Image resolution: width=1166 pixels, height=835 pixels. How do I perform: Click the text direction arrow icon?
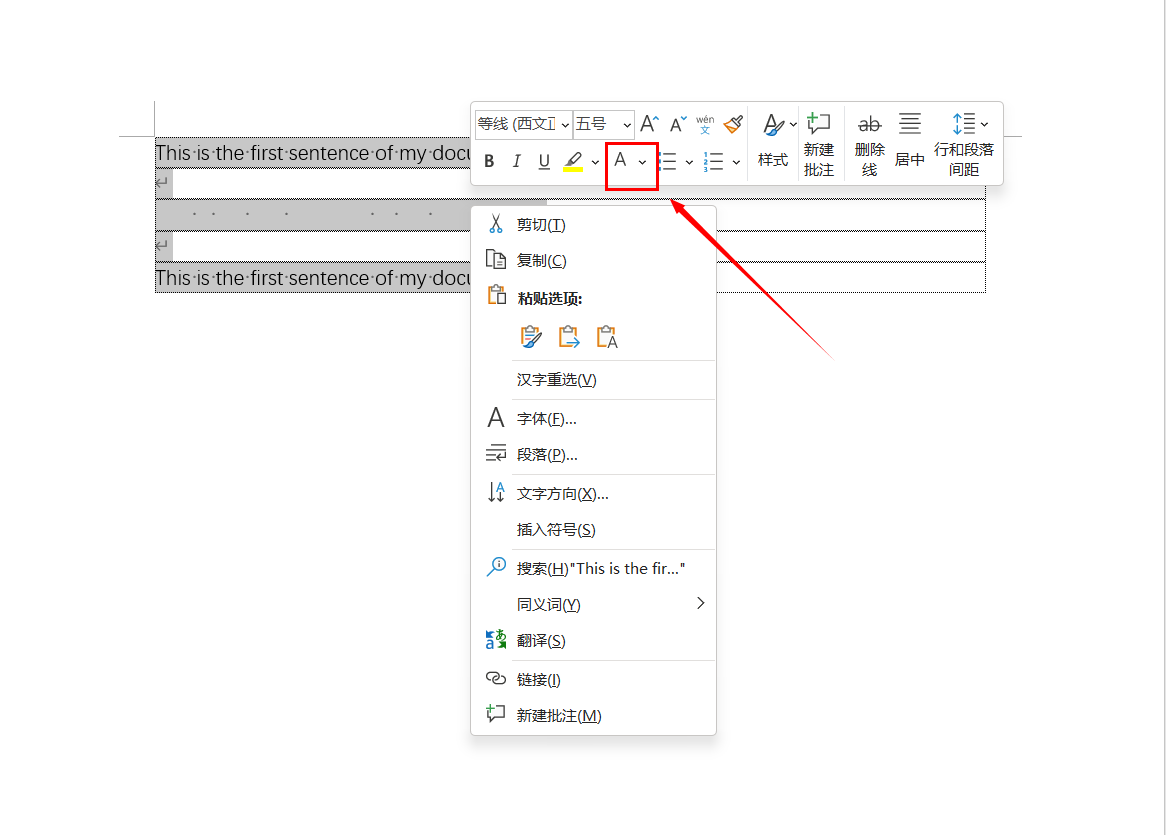[495, 491]
